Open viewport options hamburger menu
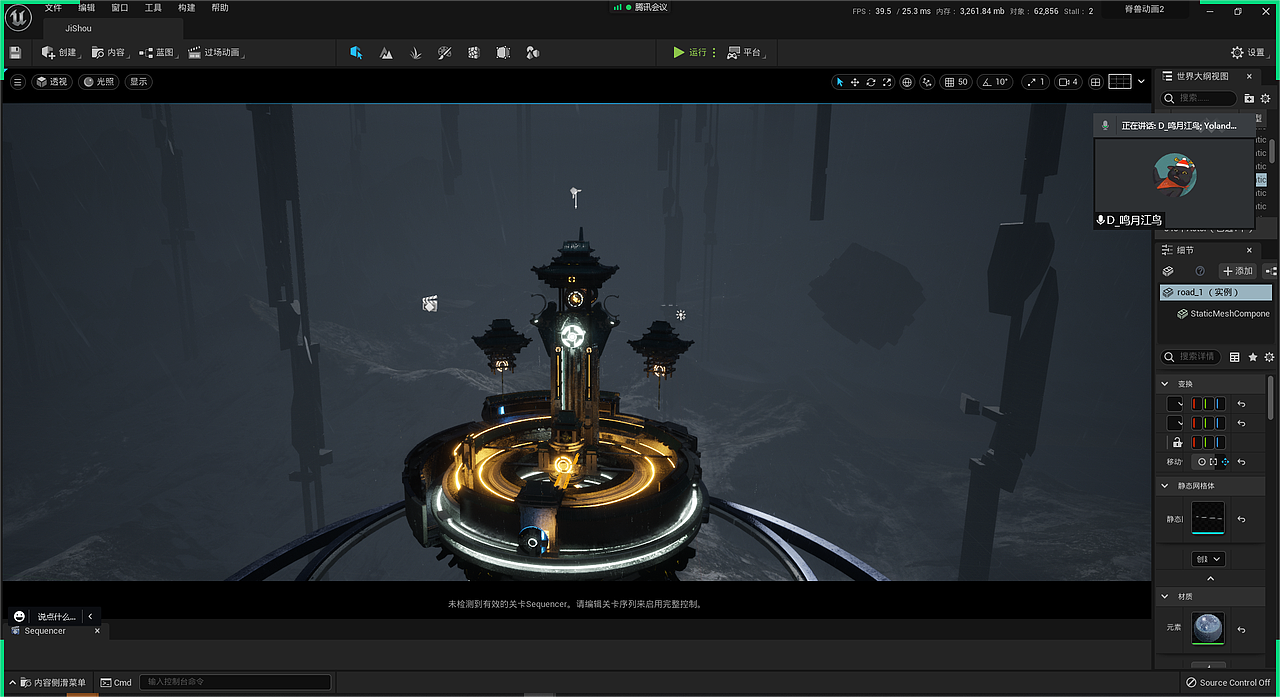This screenshot has height=697, width=1280. 17,82
